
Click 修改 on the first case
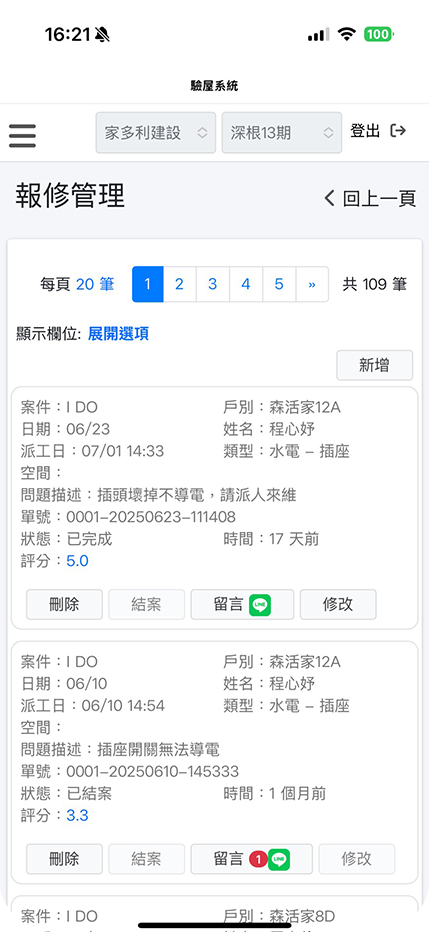coord(338,605)
